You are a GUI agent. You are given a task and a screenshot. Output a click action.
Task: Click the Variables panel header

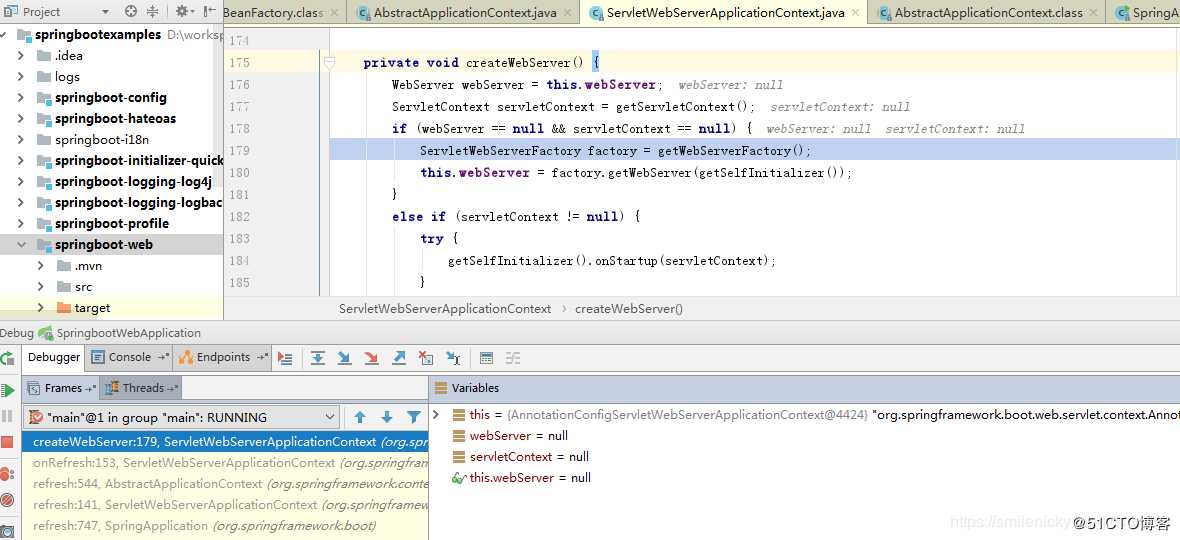tap(475, 388)
